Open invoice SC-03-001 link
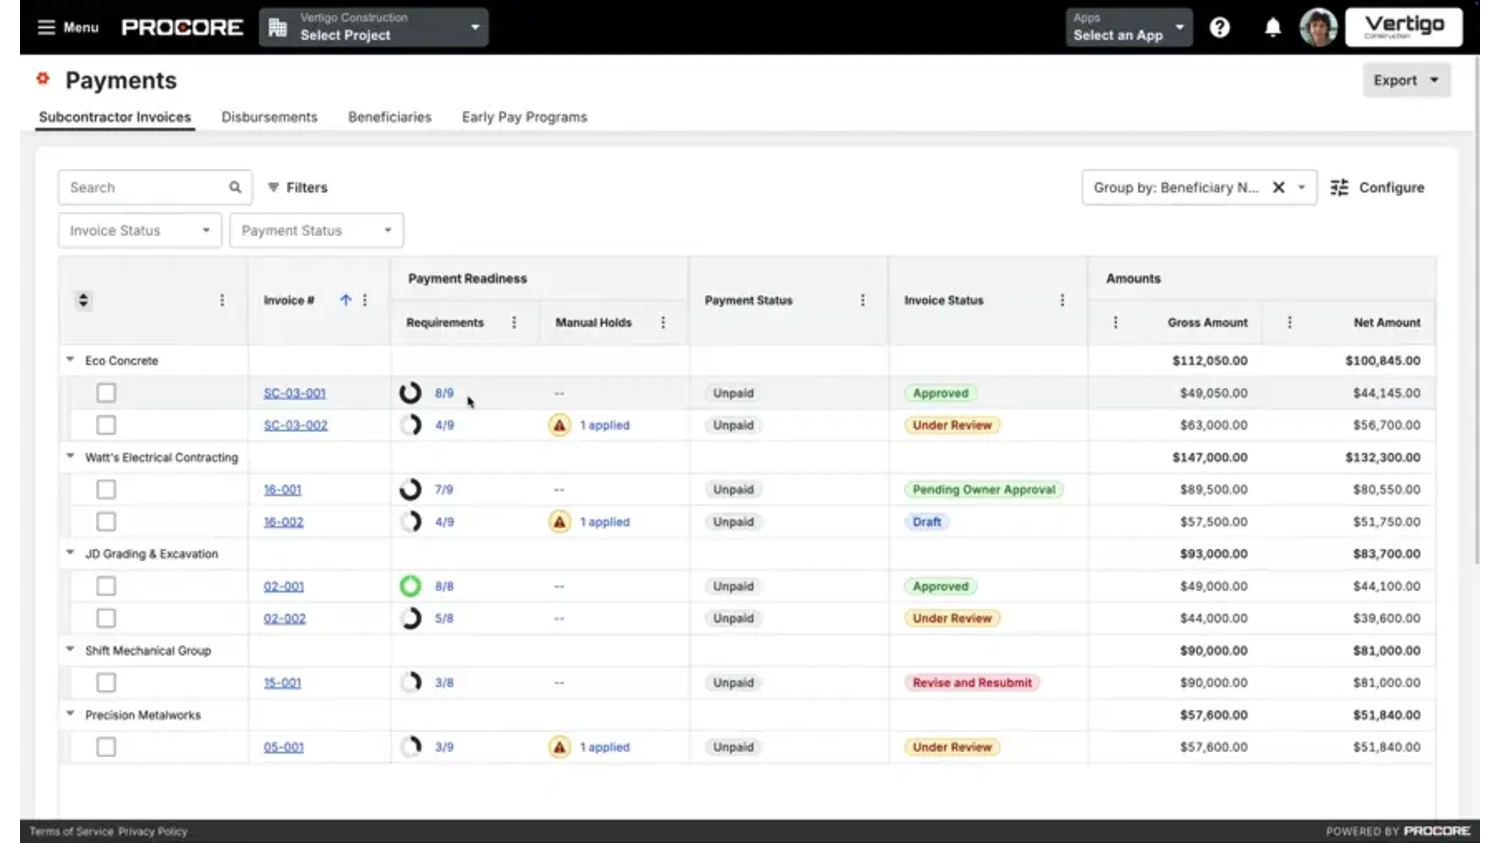 tap(295, 393)
